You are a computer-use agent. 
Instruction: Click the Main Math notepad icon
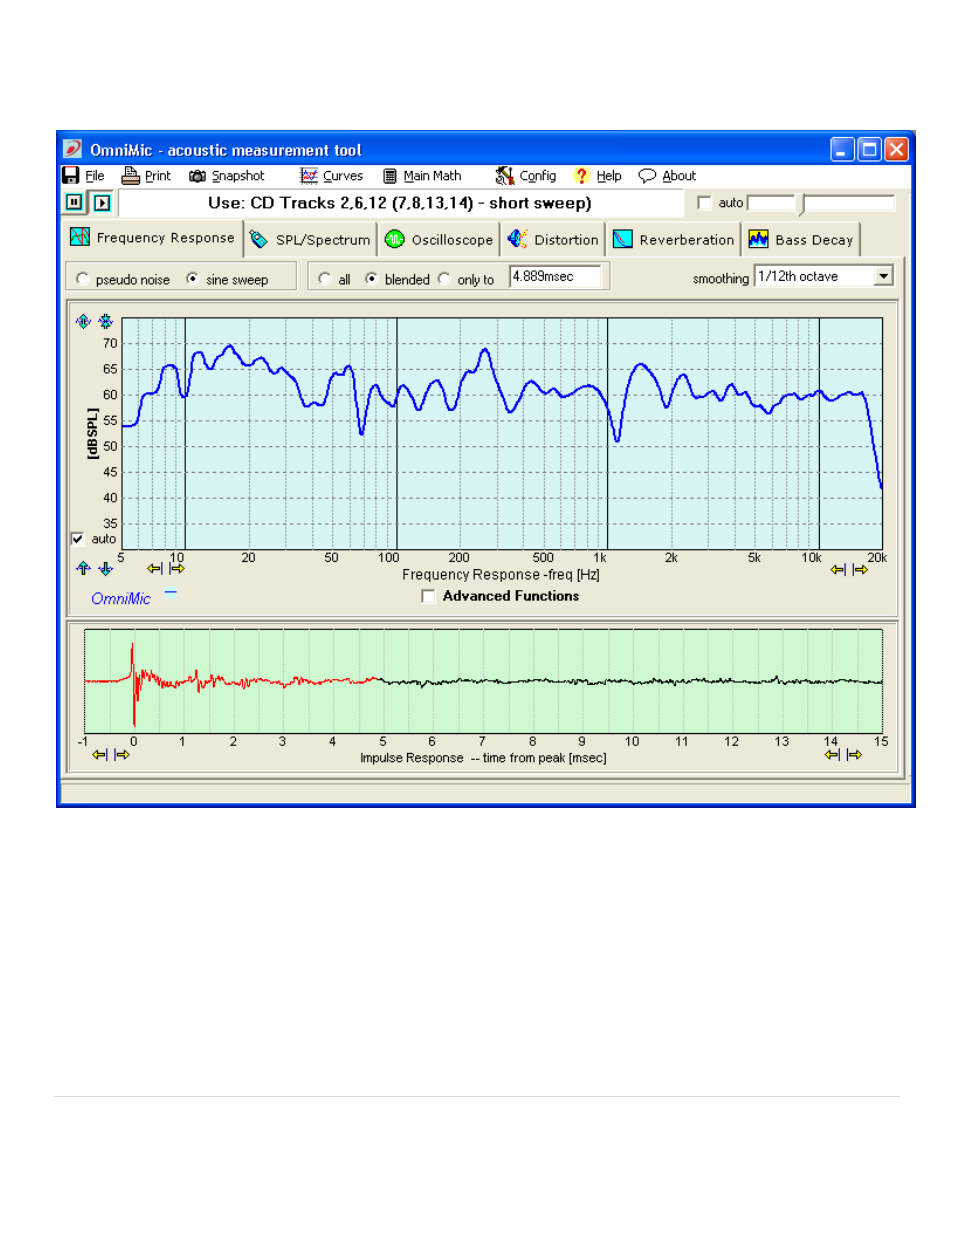(390, 176)
